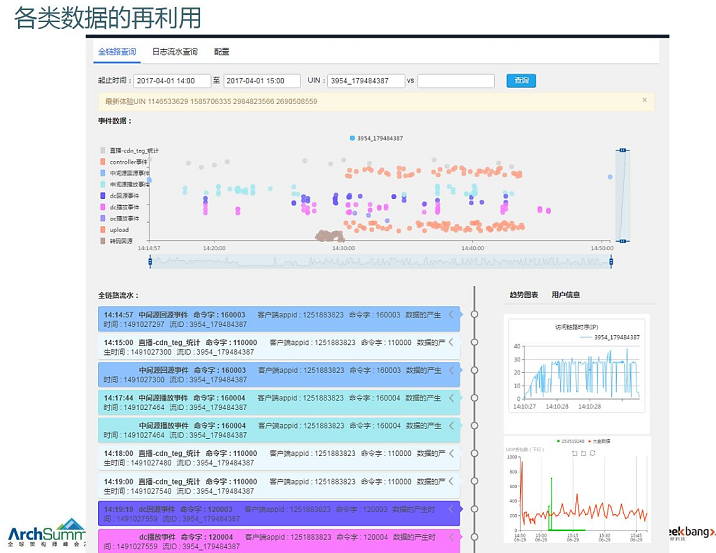The width and height of the screenshot is (716, 553).
Task: Expand the 14:14:57 中间源回源事件 row chevron
Action: pos(451,316)
